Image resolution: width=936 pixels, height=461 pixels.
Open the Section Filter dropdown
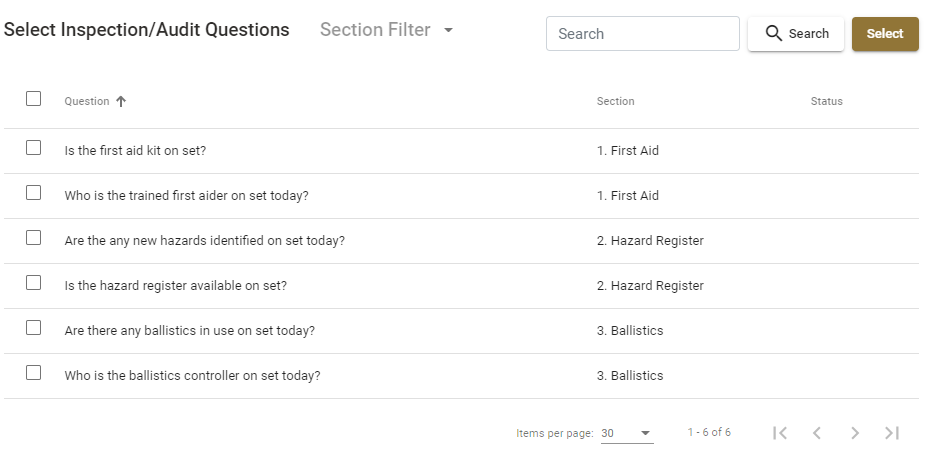[x=386, y=30]
